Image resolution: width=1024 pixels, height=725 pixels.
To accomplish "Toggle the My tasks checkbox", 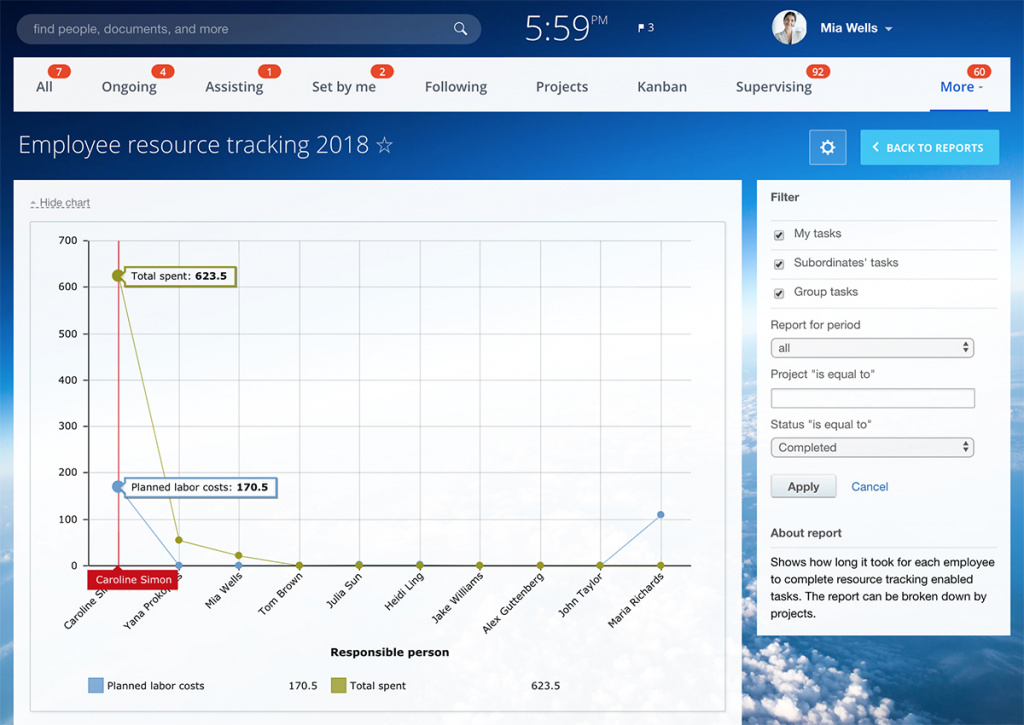I will (x=779, y=235).
